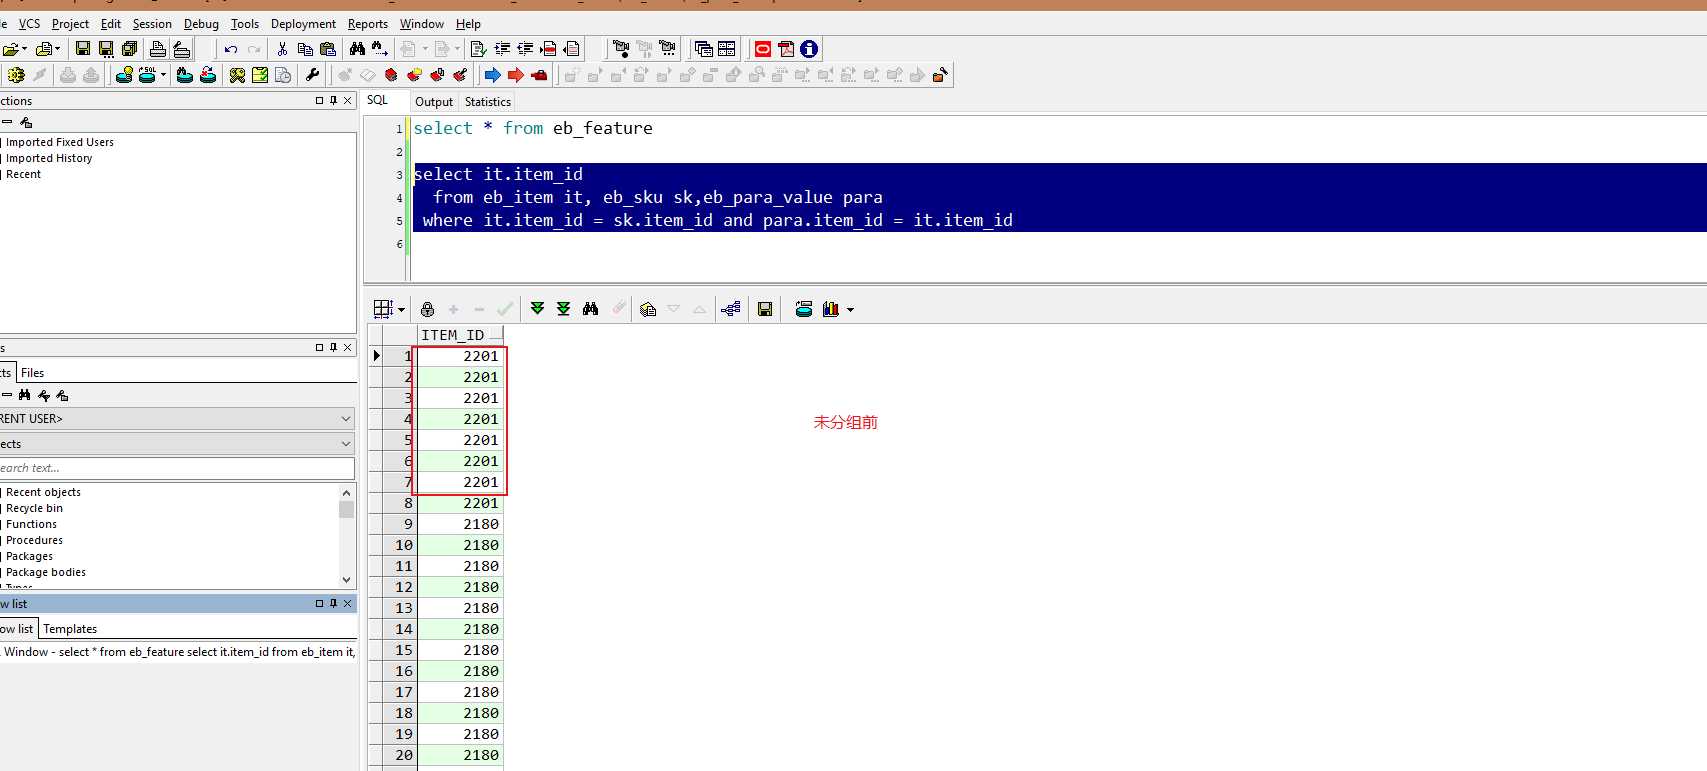Open the CURRENT USER combo box
This screenshot has width=1707, height=771.
[x=346, y=419]
